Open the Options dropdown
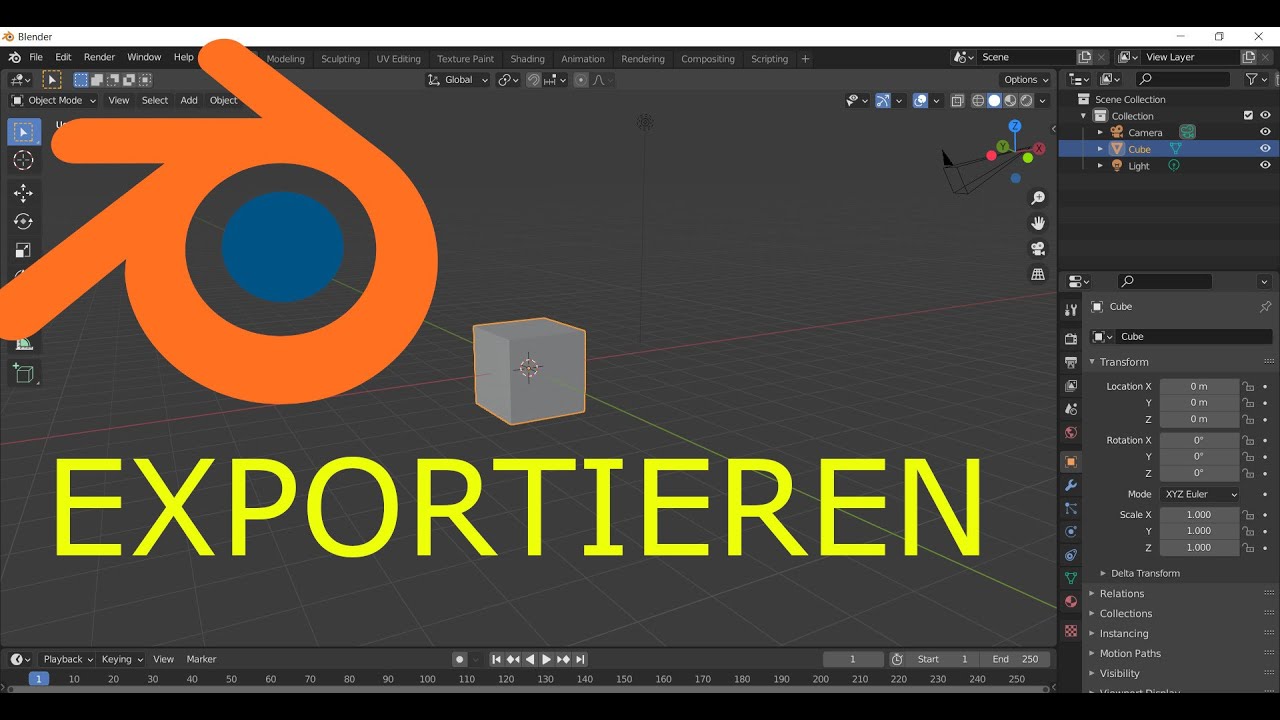The width and height of the screenshot is (1280, 720). click(1026, 80)
